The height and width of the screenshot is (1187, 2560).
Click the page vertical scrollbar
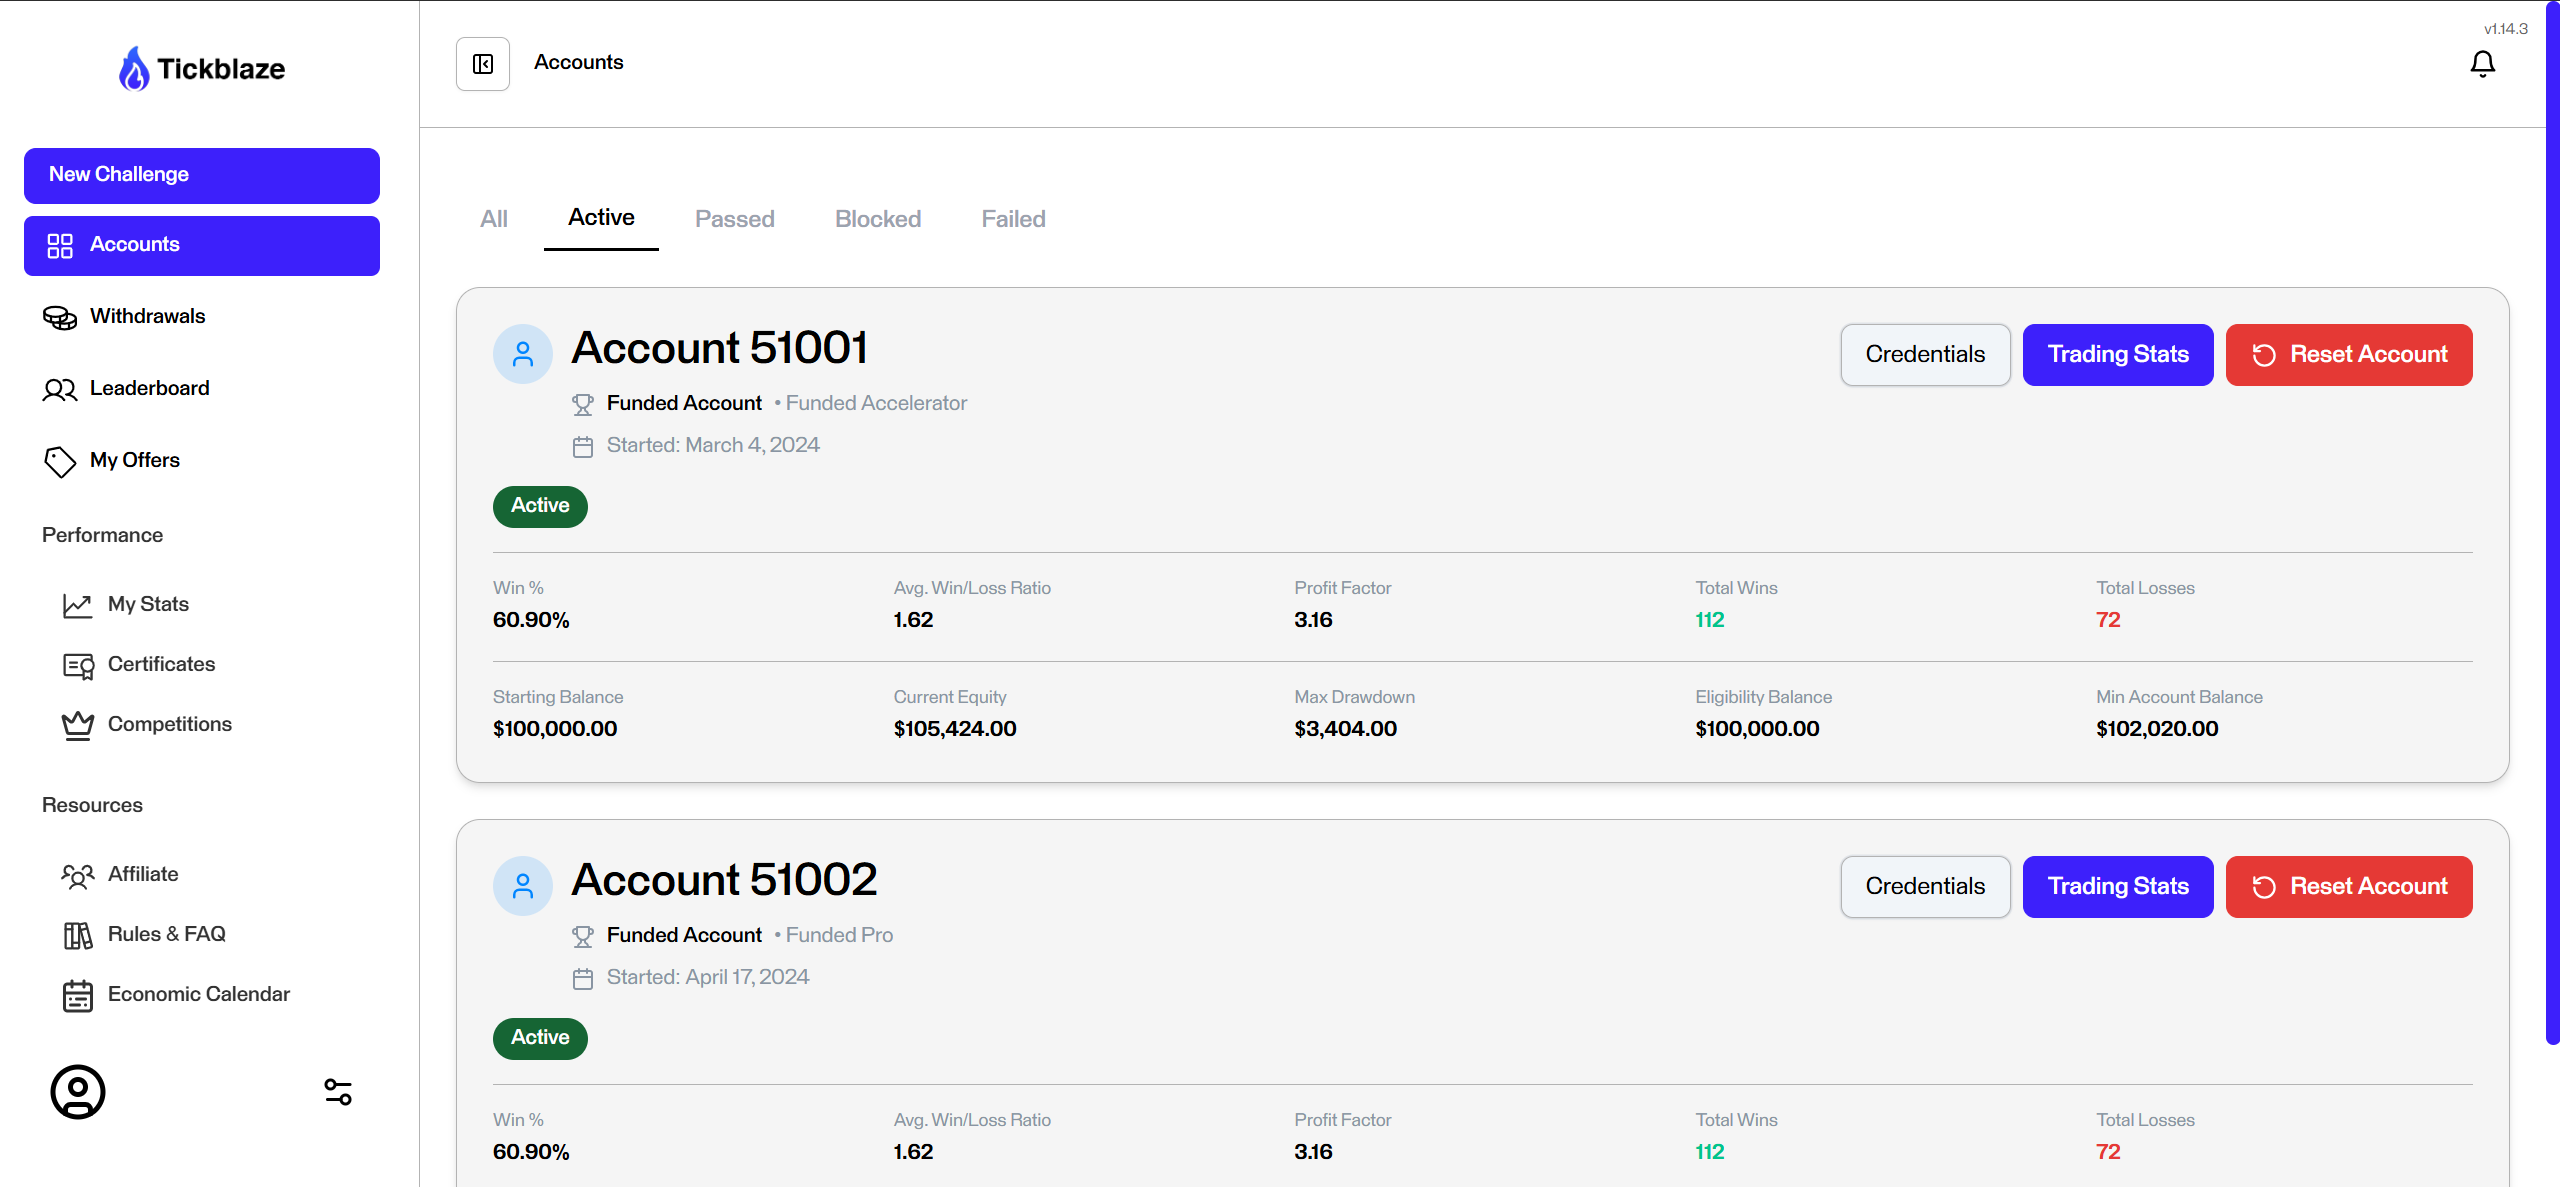2551,520
